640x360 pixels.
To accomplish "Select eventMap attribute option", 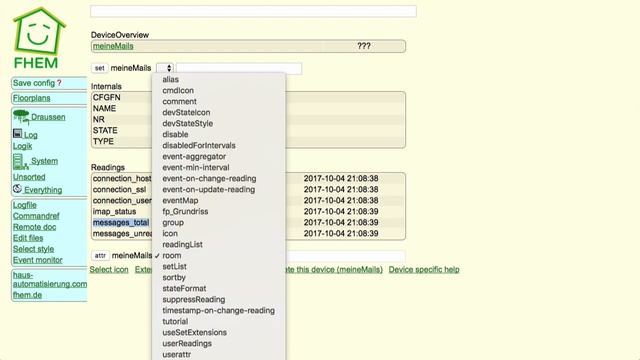I will pos(180,201).
